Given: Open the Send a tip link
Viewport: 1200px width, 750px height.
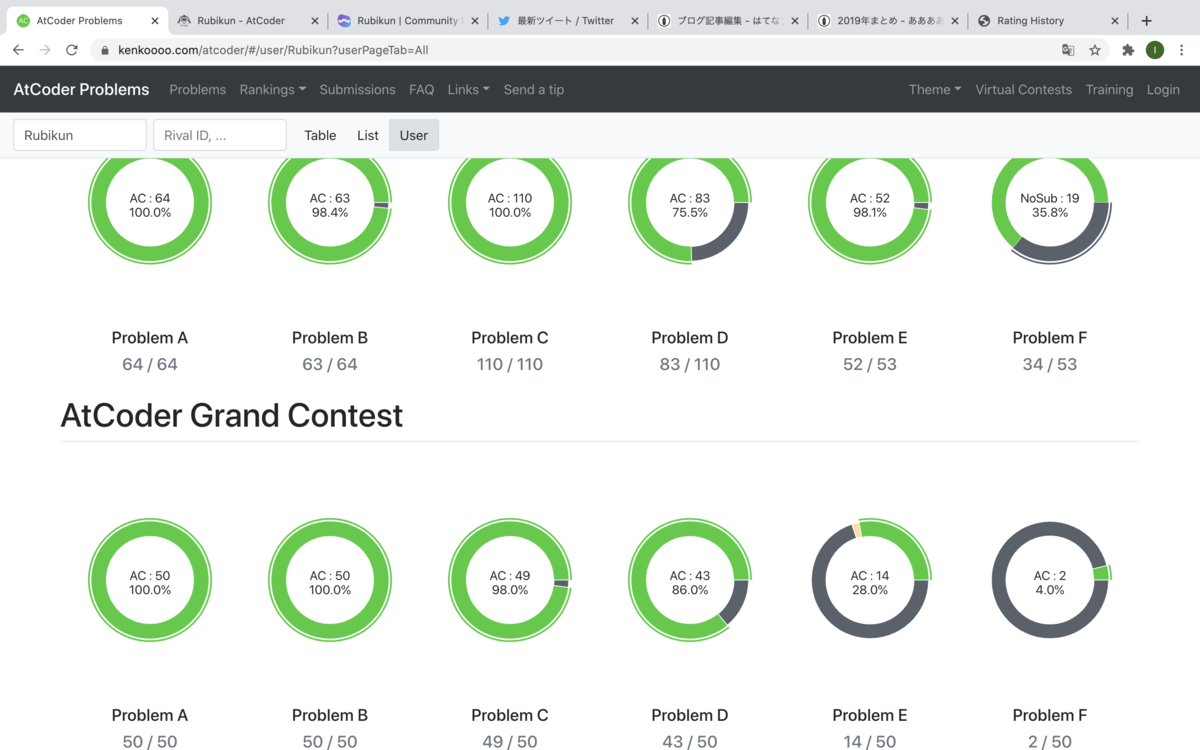Looking at the screenshot, I should point(534,89).
